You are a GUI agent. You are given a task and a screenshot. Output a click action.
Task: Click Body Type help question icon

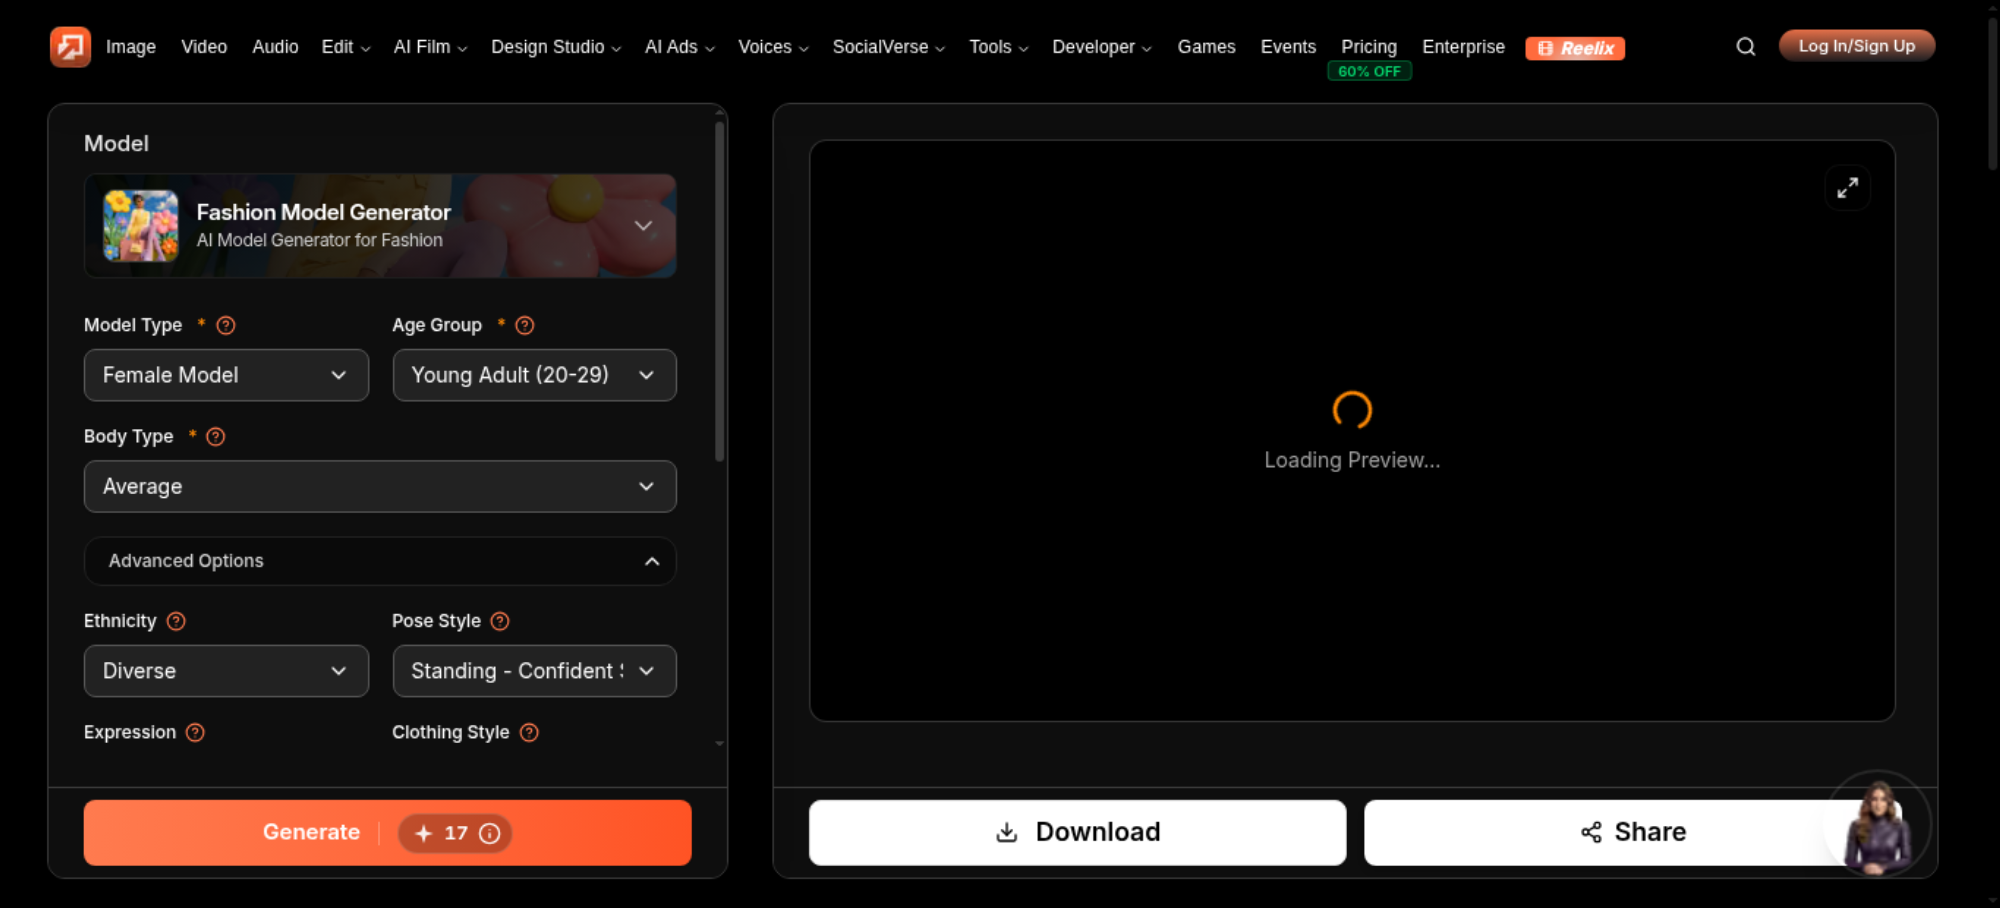216,436
